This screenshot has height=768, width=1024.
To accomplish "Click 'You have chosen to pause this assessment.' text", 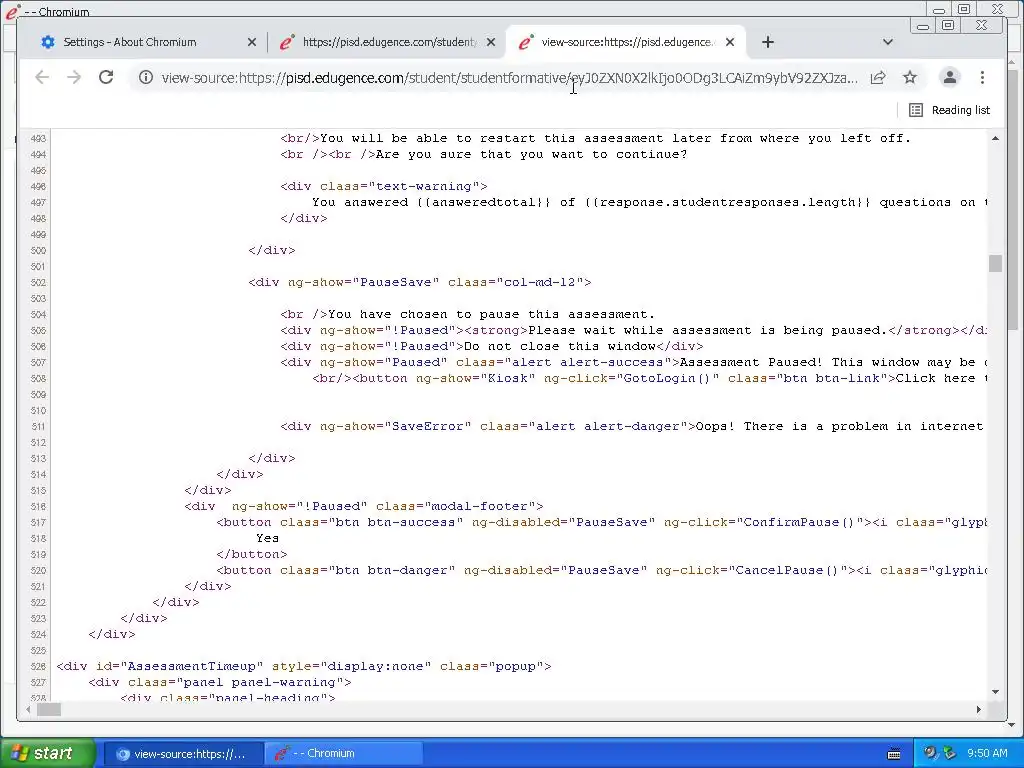I will point(491,315).
